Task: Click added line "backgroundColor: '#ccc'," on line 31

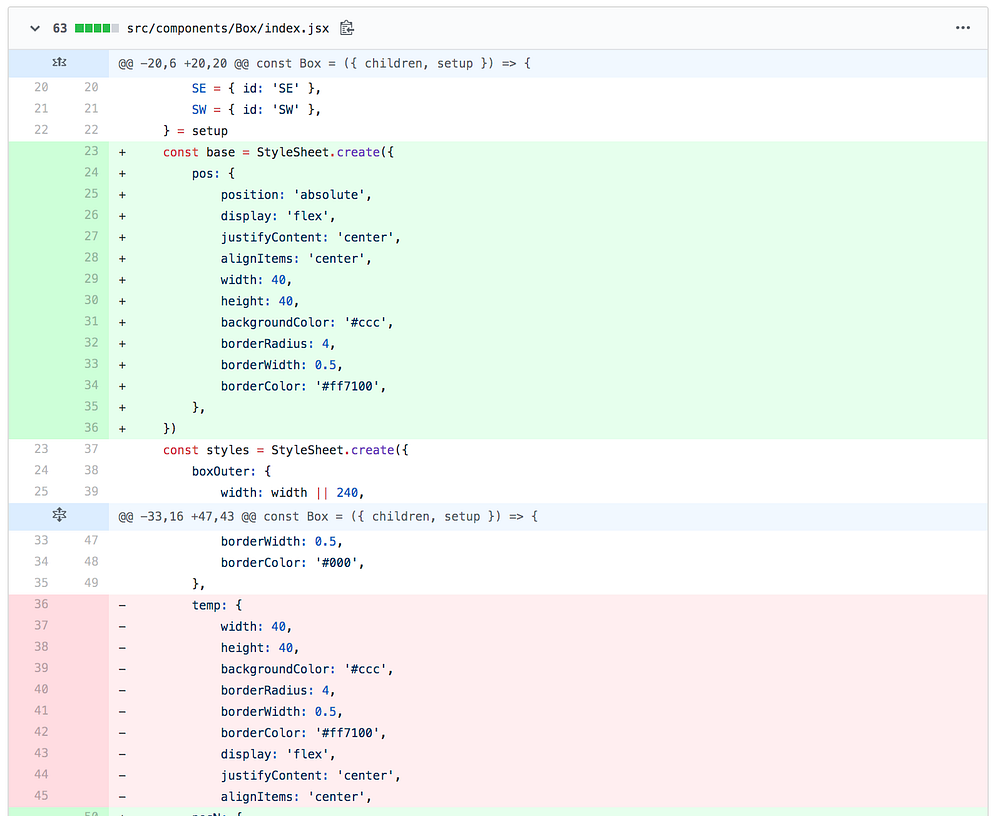Action: pyautogui.click(x=307, y=322)
